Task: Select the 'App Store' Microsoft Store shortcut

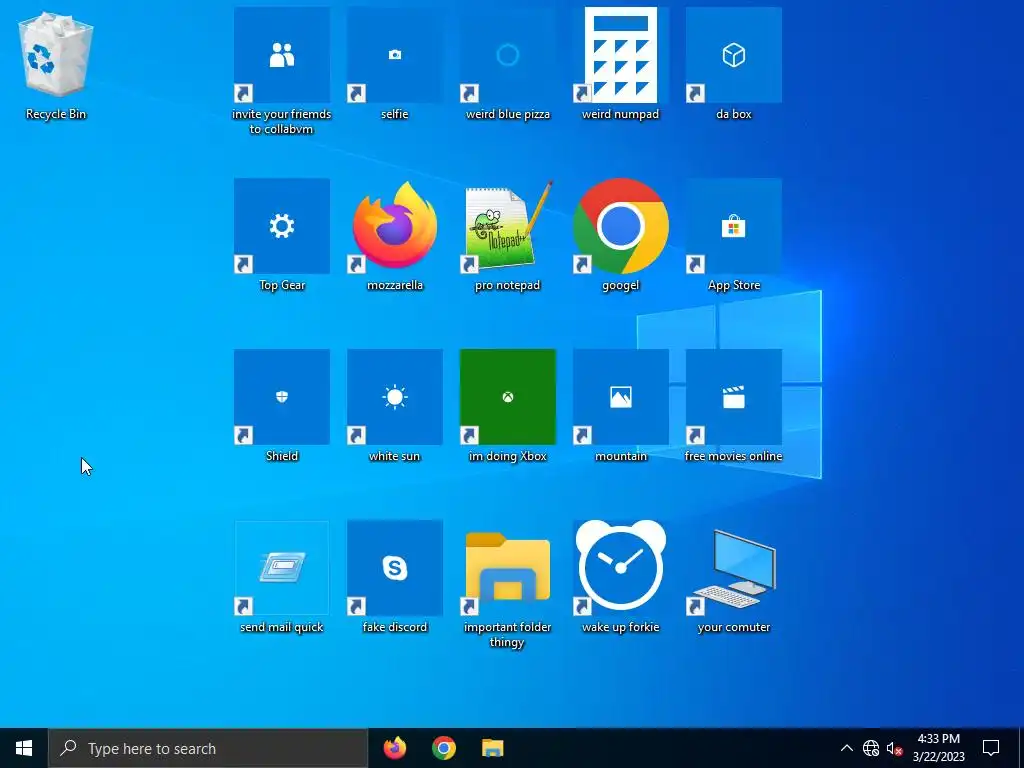Action: (x=733, y=234)
